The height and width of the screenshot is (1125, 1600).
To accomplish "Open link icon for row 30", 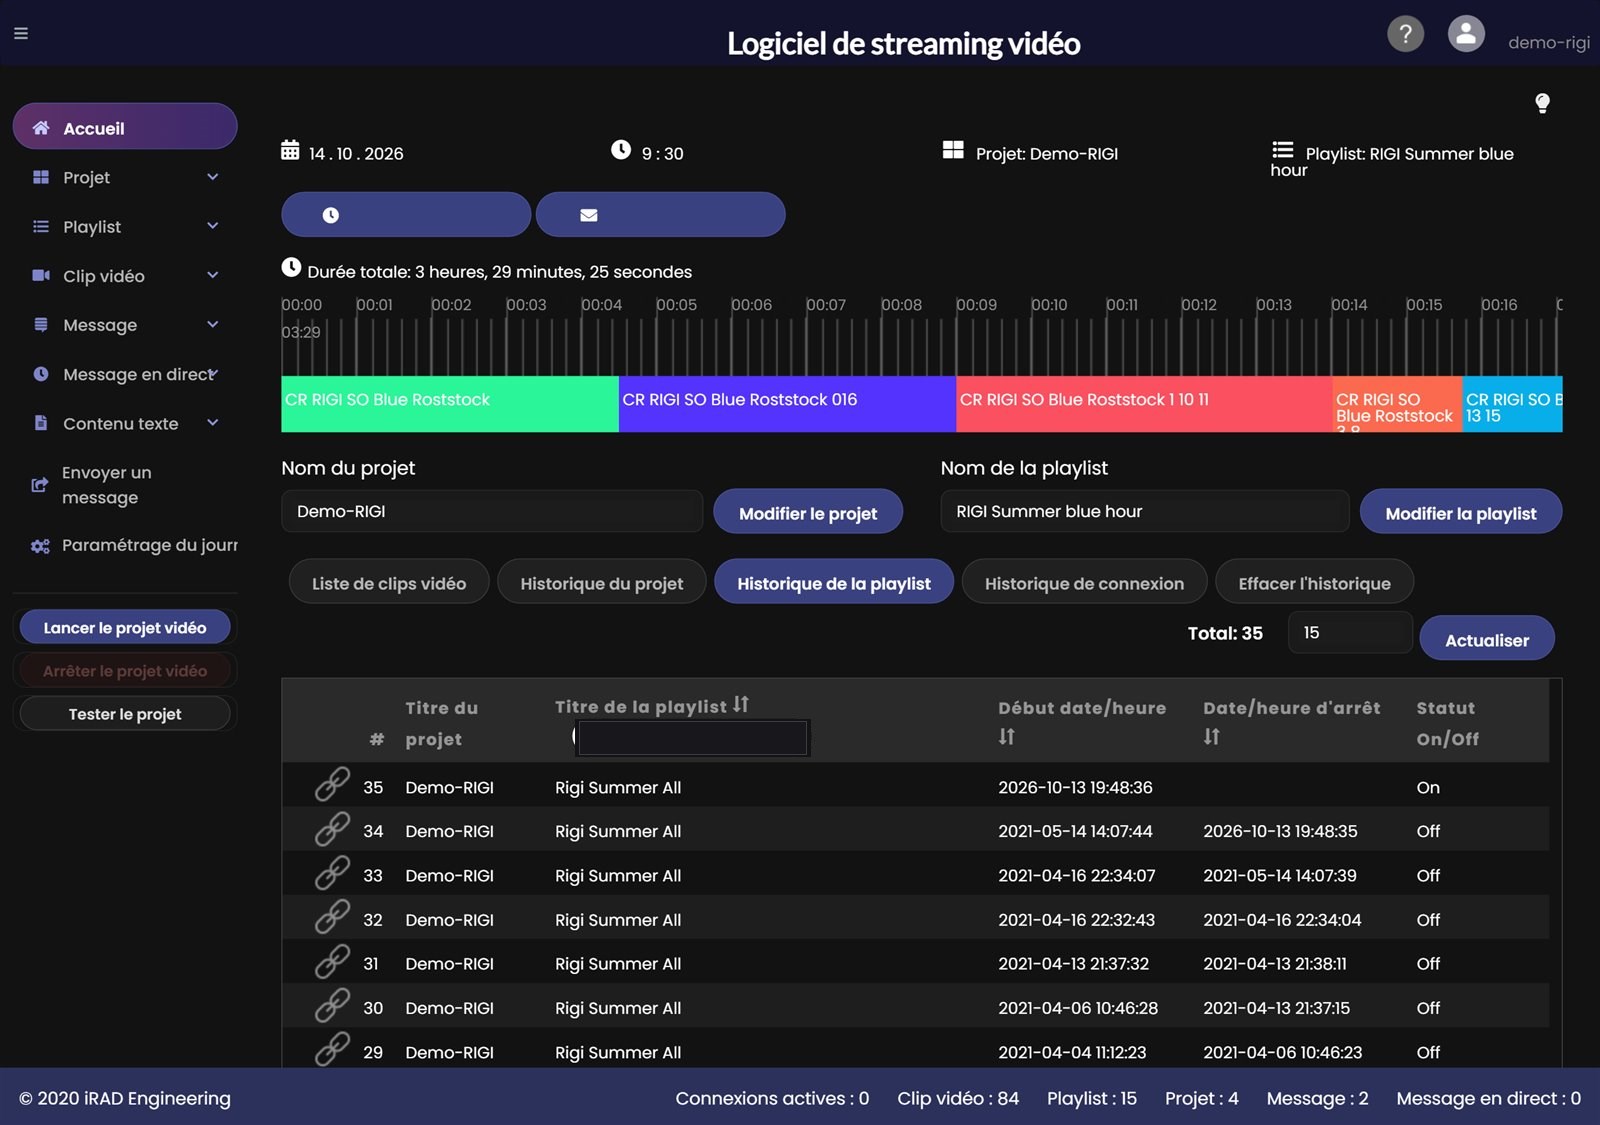I will click(x=332, y=1006).
